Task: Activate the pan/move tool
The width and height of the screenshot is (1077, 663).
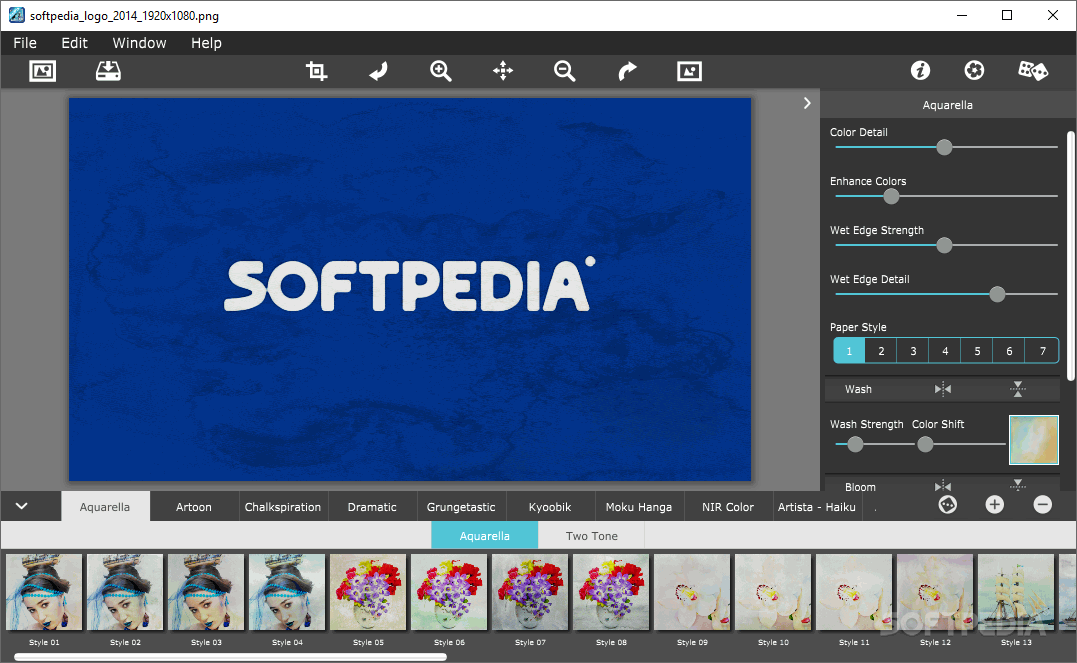Action: (x=503, y=71)
